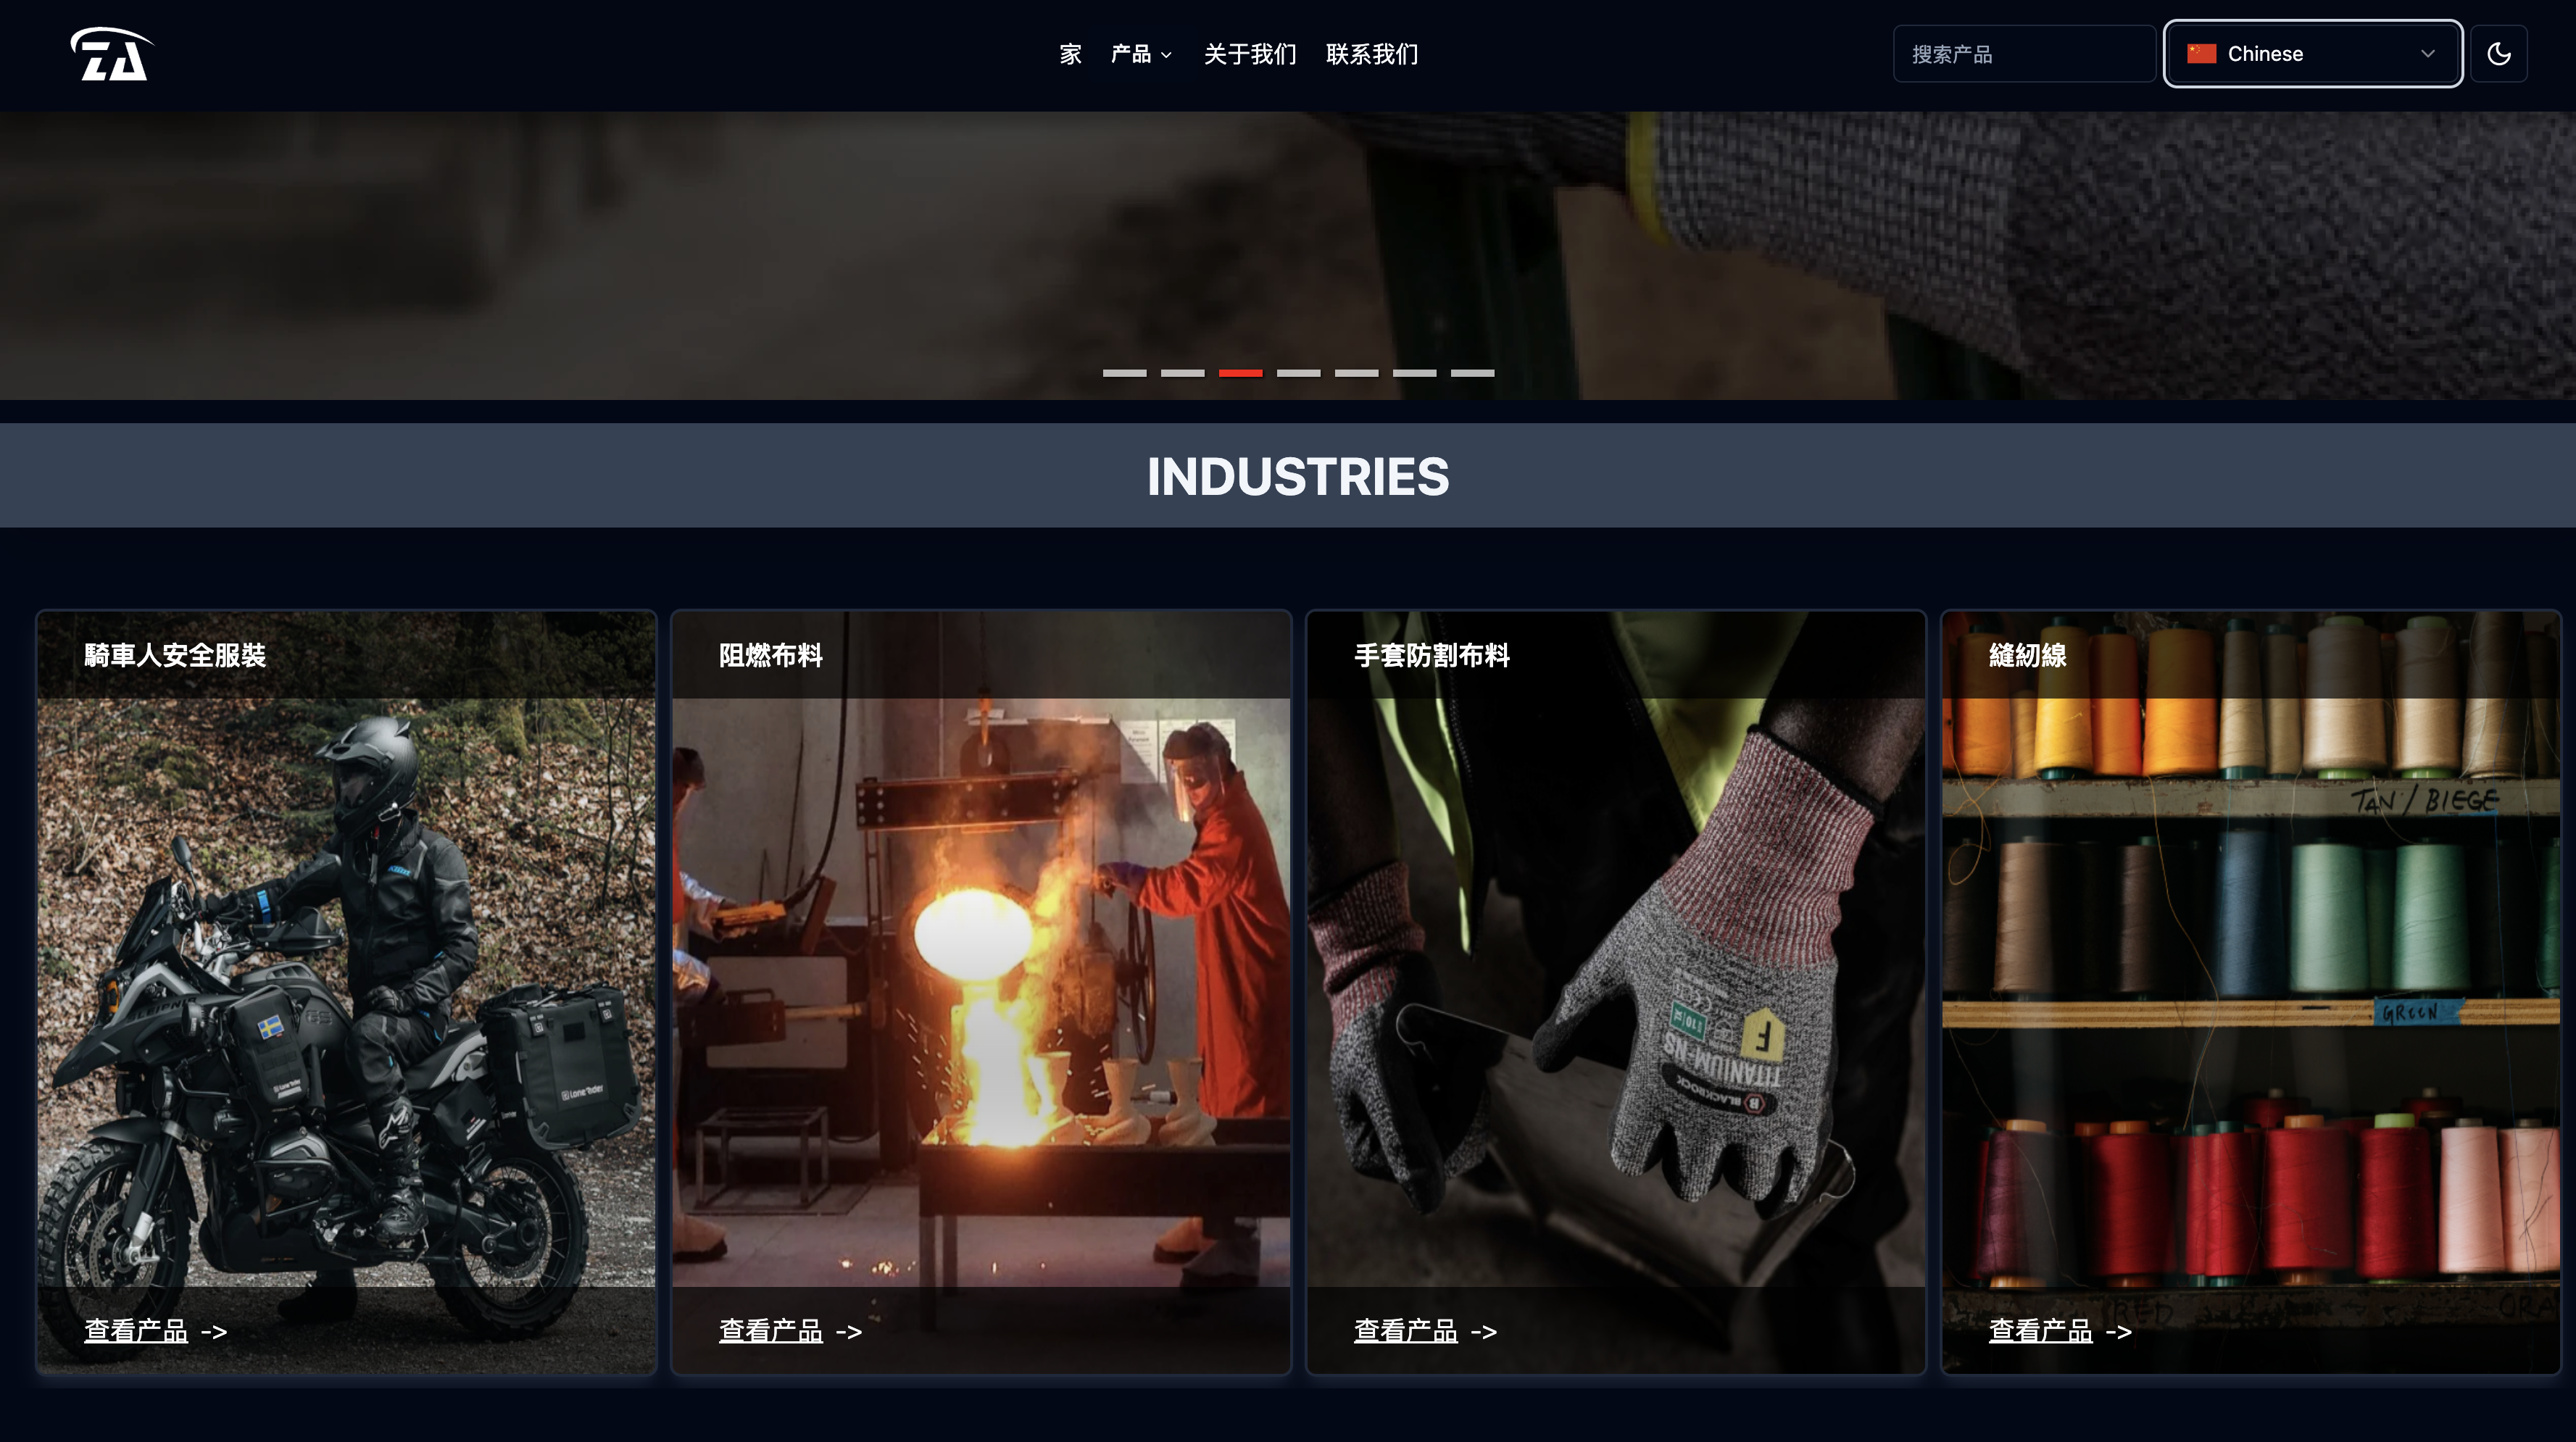Click the cut-resistant glove fabric image
This screenshot has width=2576, height=1442.
1616,1000
